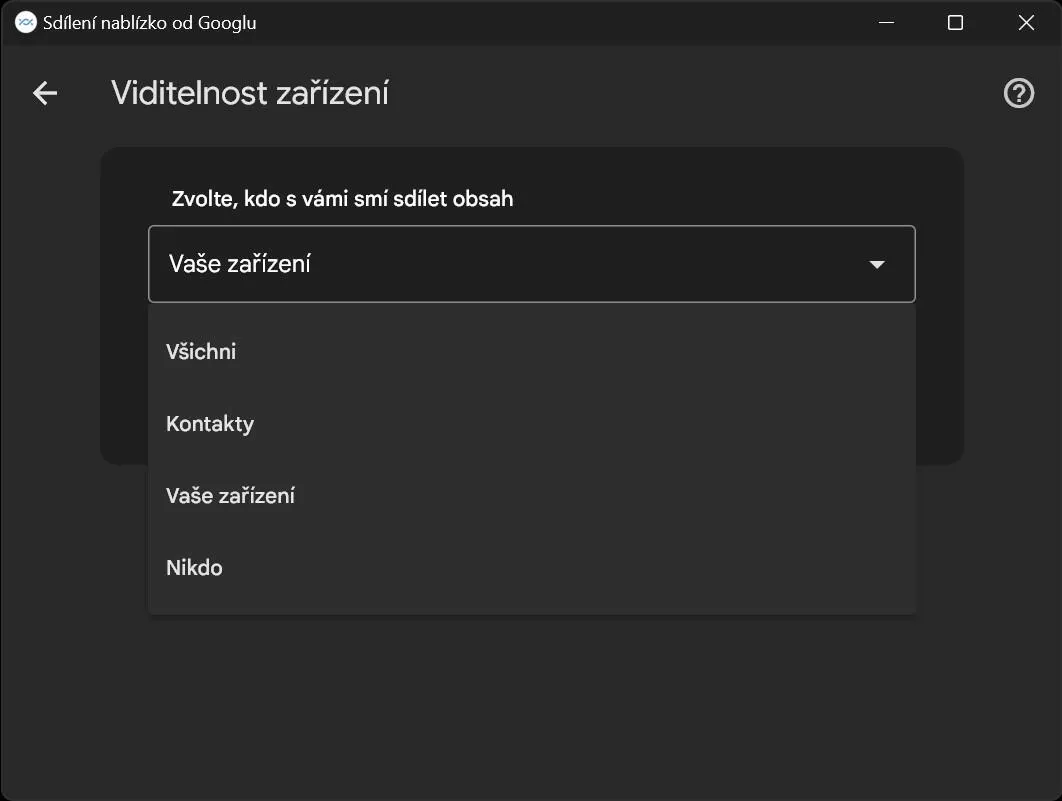
Task: Minimize the Sdílení nablízko window
Action: (886, 22)
